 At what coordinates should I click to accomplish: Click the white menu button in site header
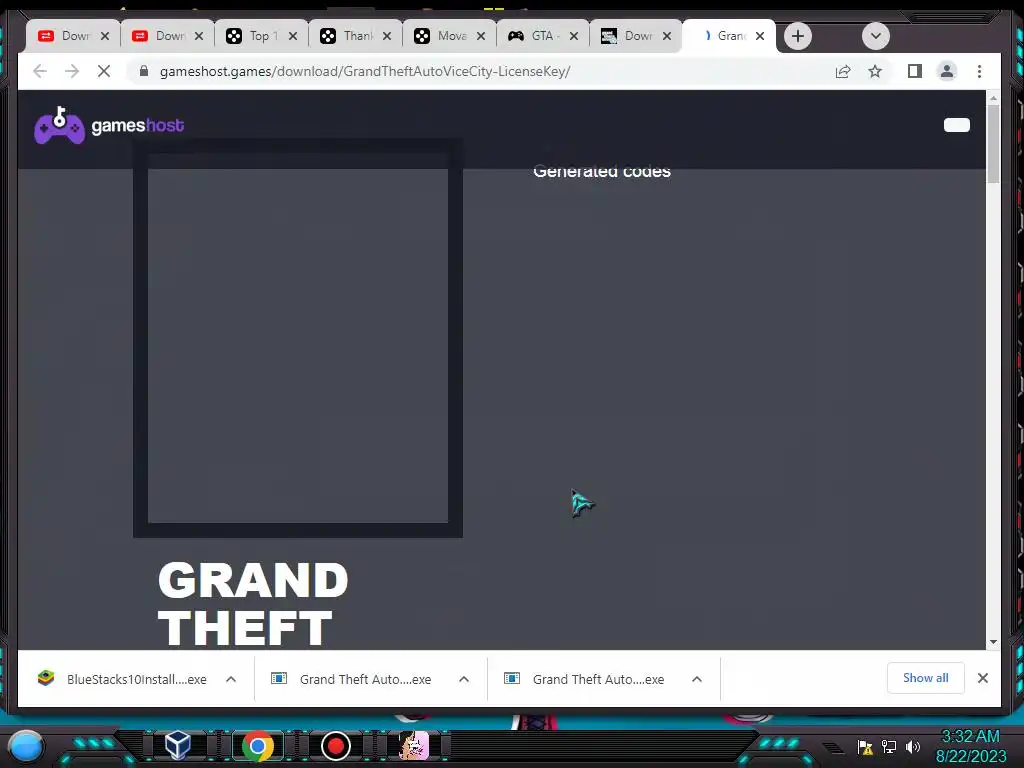tap(957, 125)
